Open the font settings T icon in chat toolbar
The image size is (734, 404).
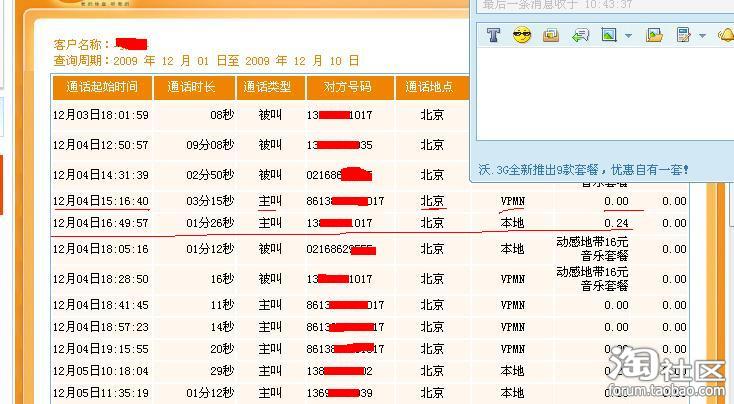click(x=493, y=35)
